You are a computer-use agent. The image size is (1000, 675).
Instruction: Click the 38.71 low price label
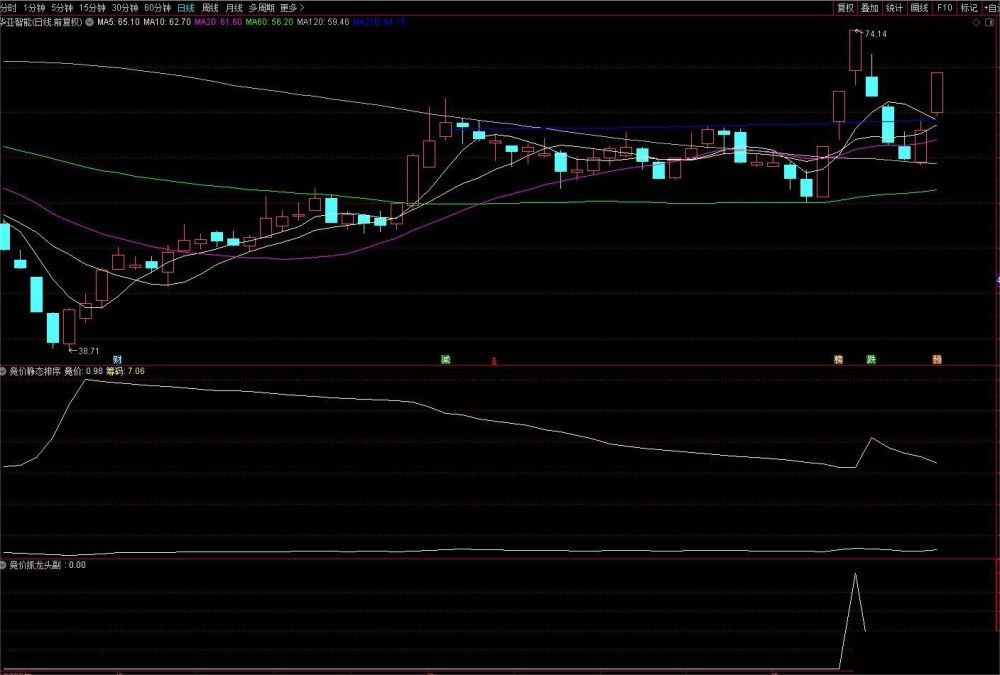tap(89, 351)
